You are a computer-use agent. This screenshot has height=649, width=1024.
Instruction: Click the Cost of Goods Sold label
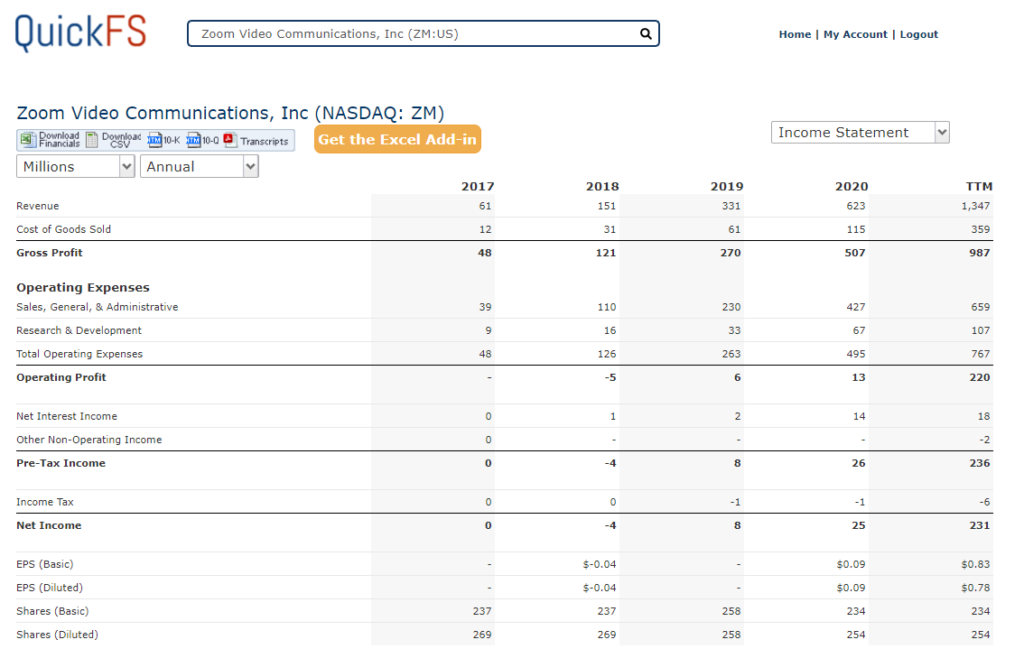pyautogui.click(x=64, y=230)
